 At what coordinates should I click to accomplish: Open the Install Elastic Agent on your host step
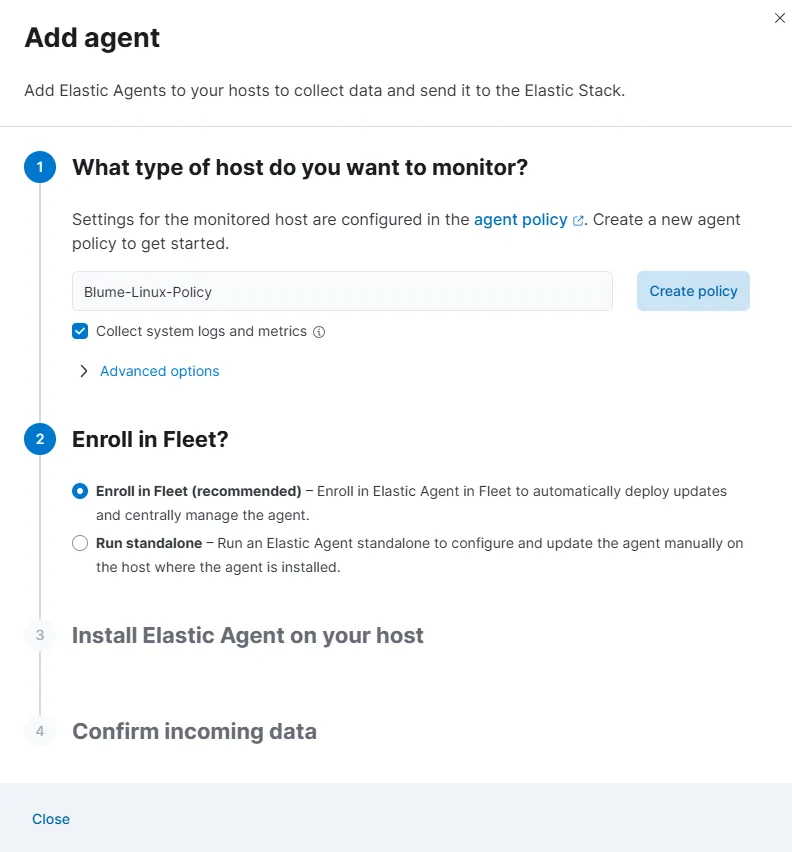[x=248, y=635]
